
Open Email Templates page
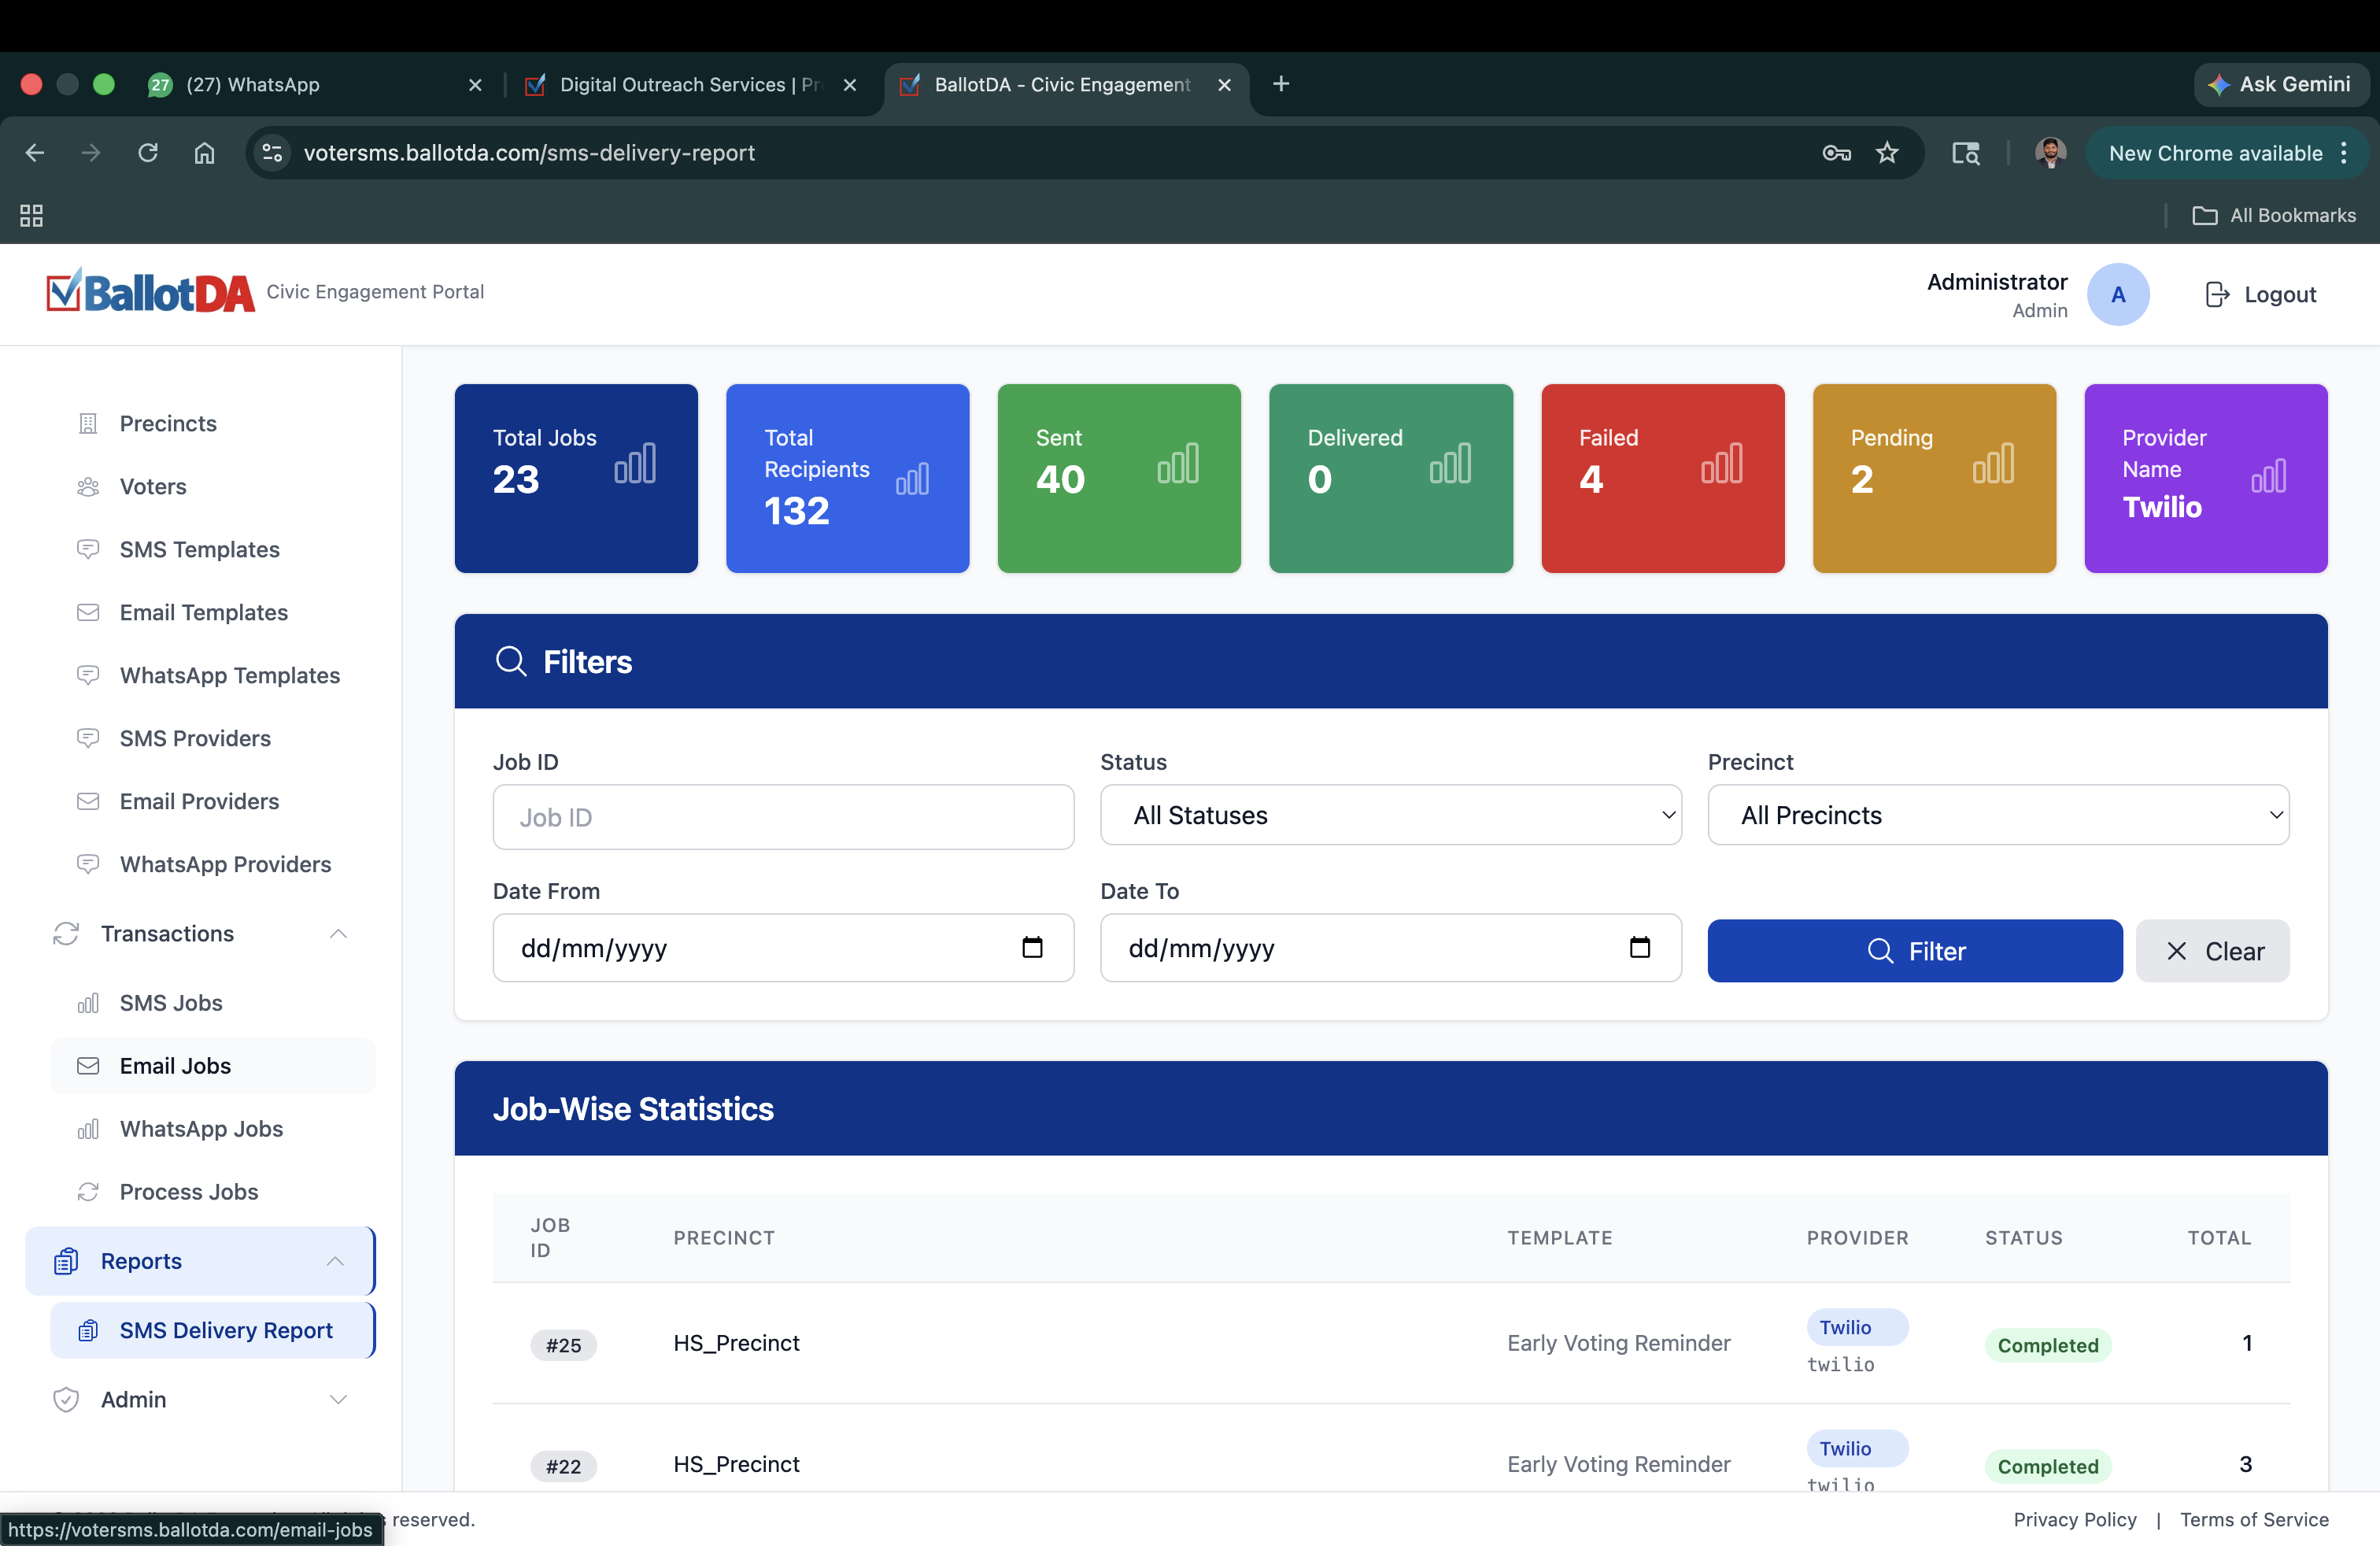pos(203,612)
